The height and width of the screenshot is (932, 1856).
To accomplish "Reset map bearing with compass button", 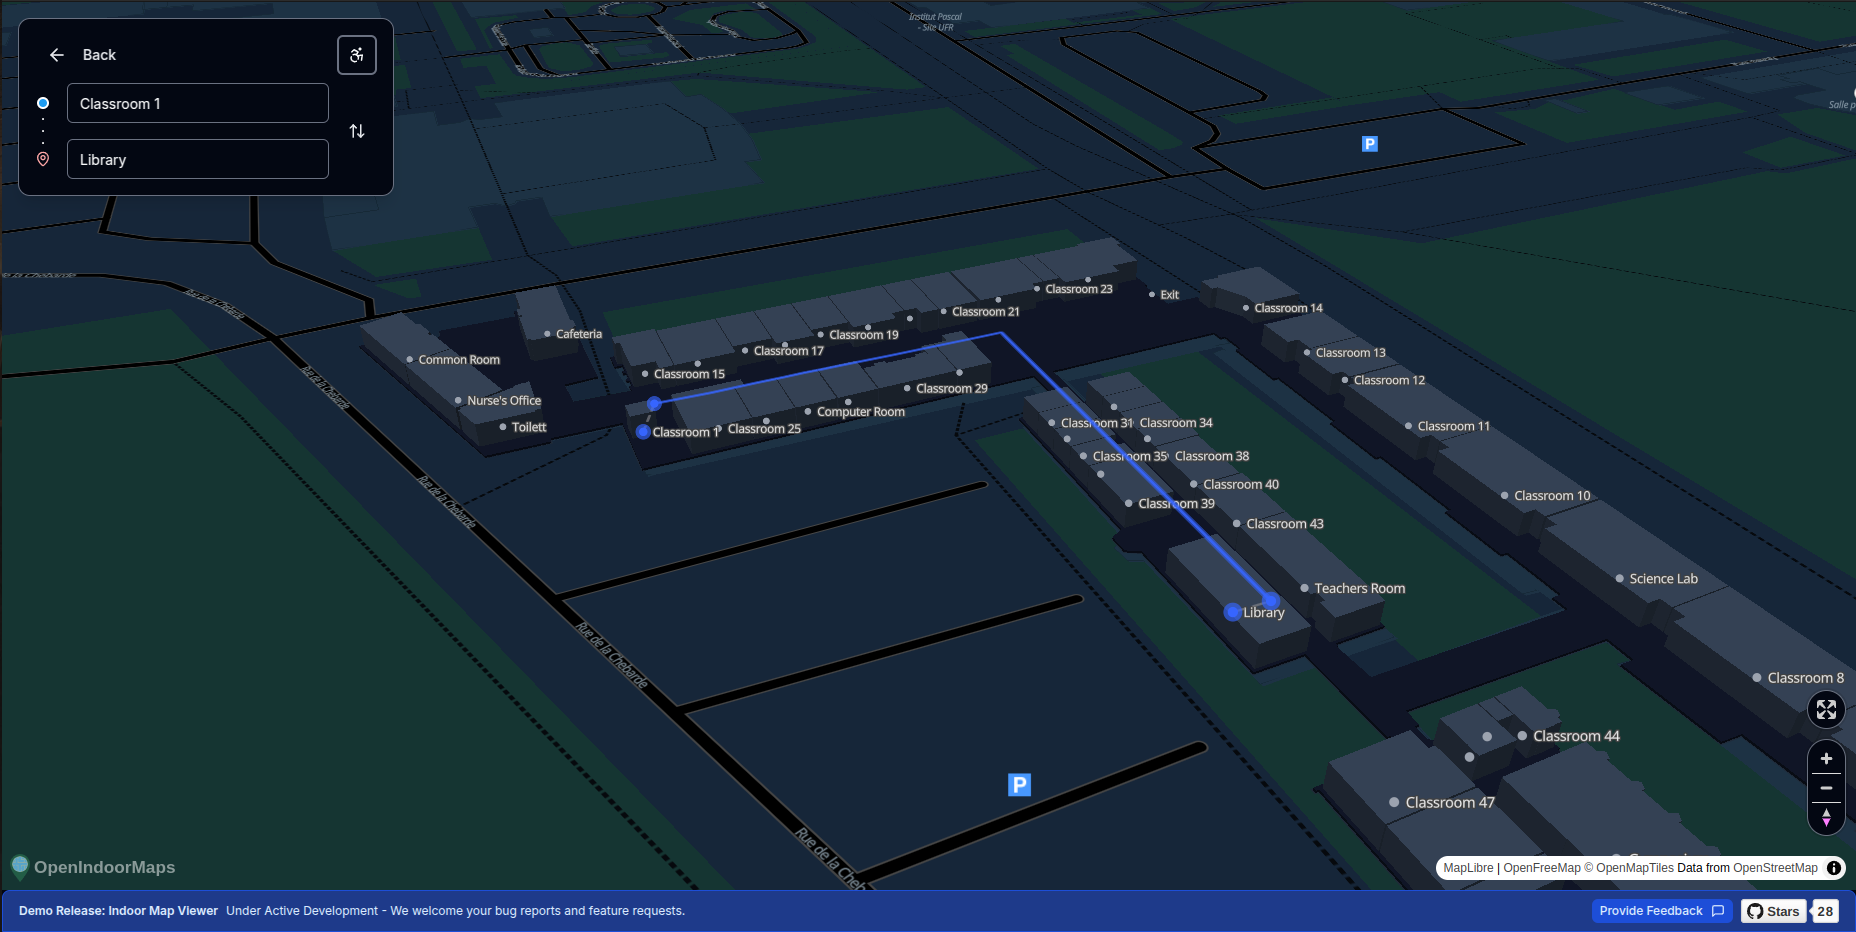I will pos(1826,818).
